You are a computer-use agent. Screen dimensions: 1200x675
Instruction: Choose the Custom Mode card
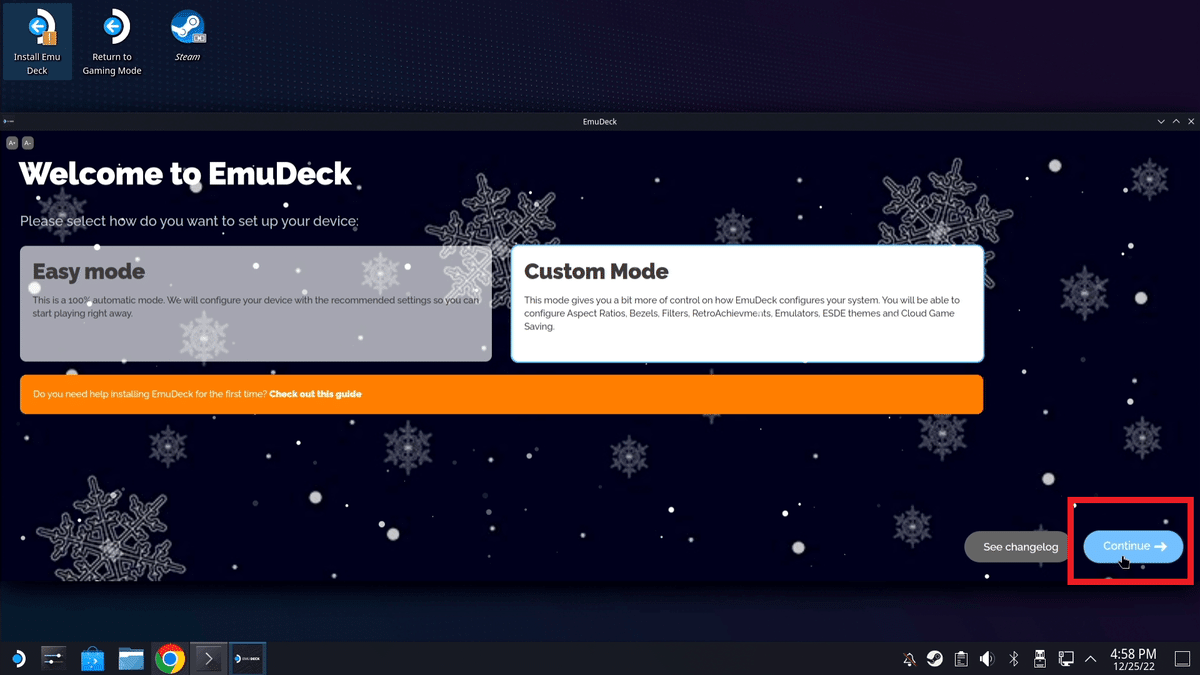click(747, 304)
